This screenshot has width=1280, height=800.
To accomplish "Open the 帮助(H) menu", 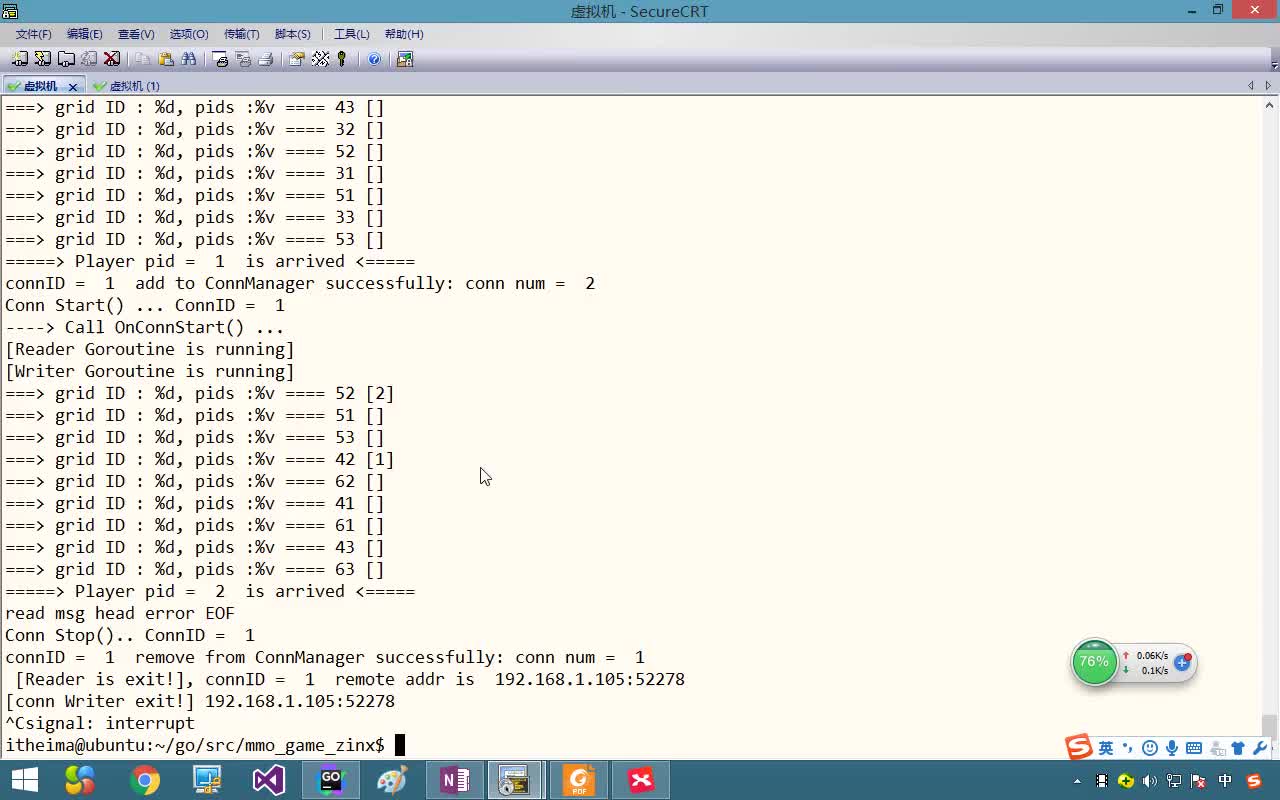I will point(404,34).
